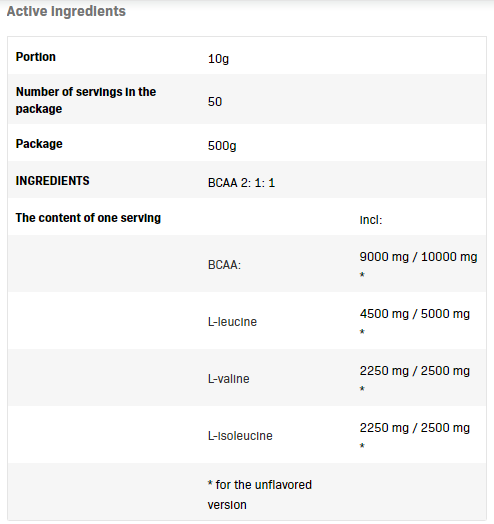
Task: Select The content of one serving label
Action: [x=88, y=218]
